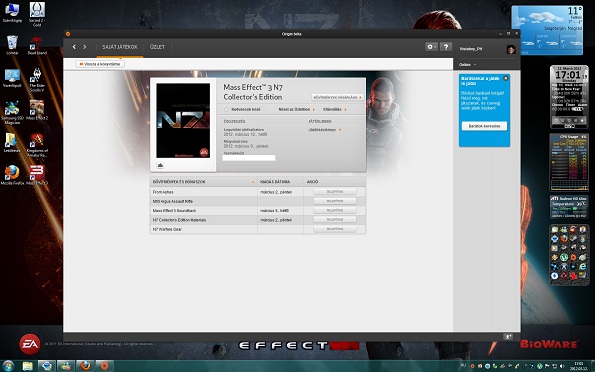Open the folder icon on the taskbar
The height and width of the screenshot is (372, 595).
[x=27, y=366]
